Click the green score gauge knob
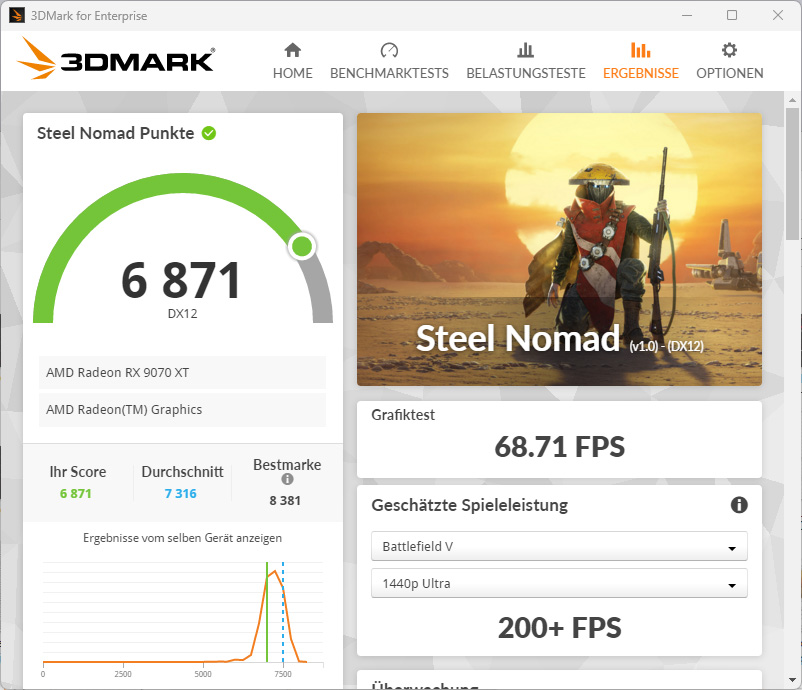Viewport: 802px width, 690px height. [x=302, y=247]
